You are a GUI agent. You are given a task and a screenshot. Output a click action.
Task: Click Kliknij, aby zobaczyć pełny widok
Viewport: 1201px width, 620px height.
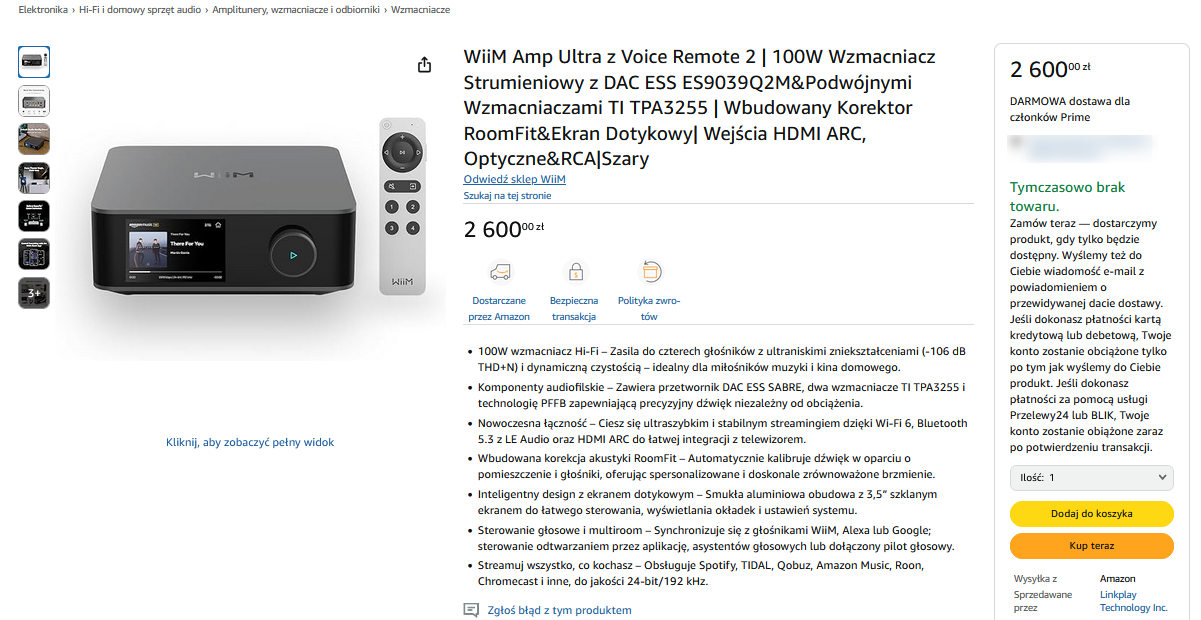(250, 442)
